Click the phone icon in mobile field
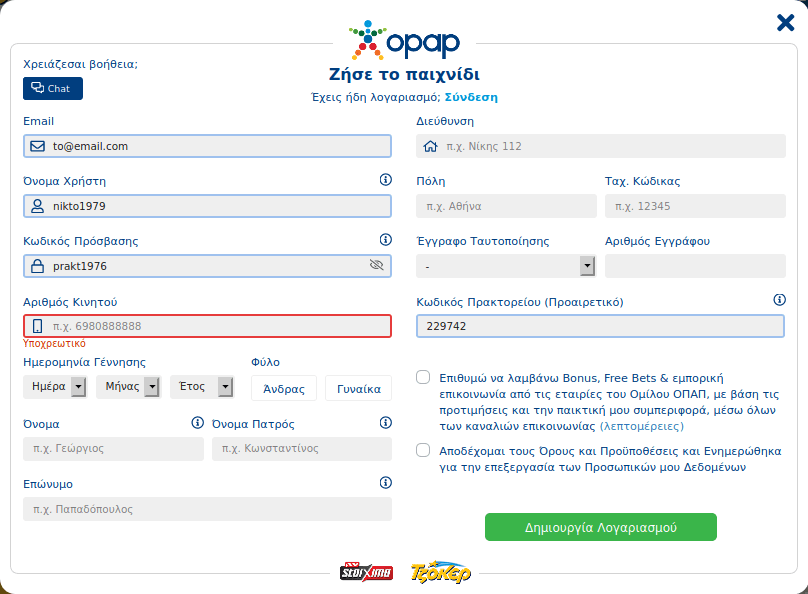808x594 pixels. pos(38,326)
